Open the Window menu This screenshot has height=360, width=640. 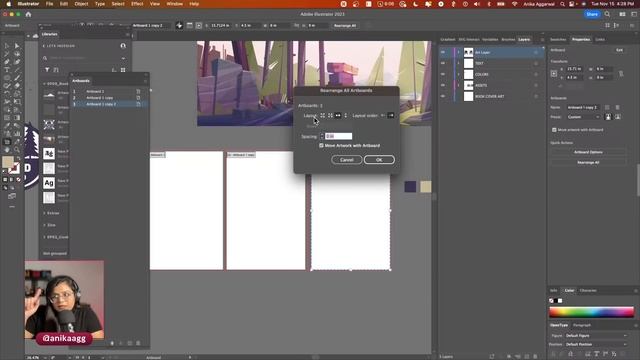point(175,4)
